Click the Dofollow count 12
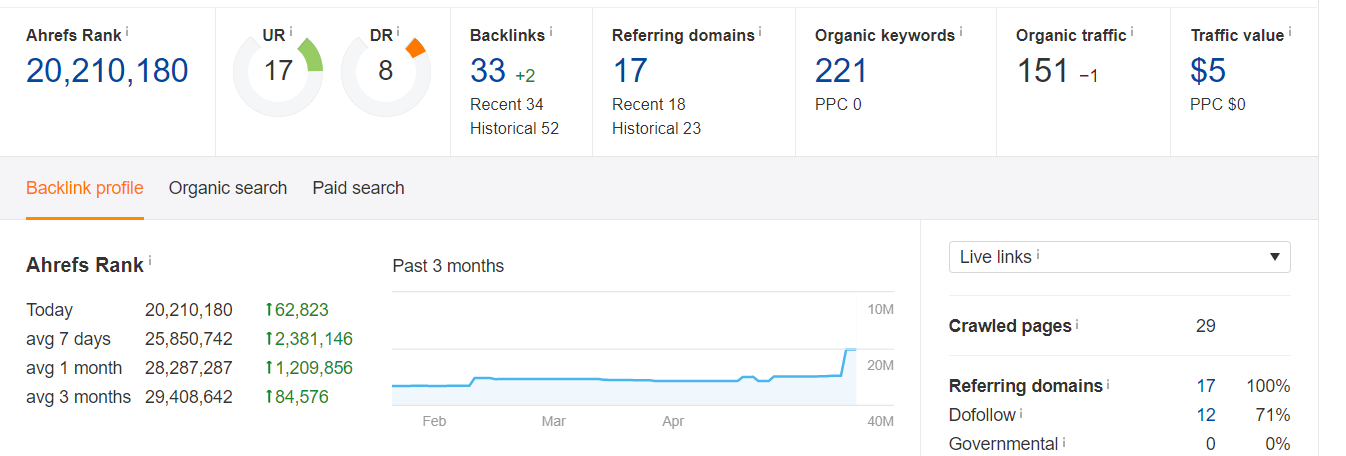 click(1206, 415)
